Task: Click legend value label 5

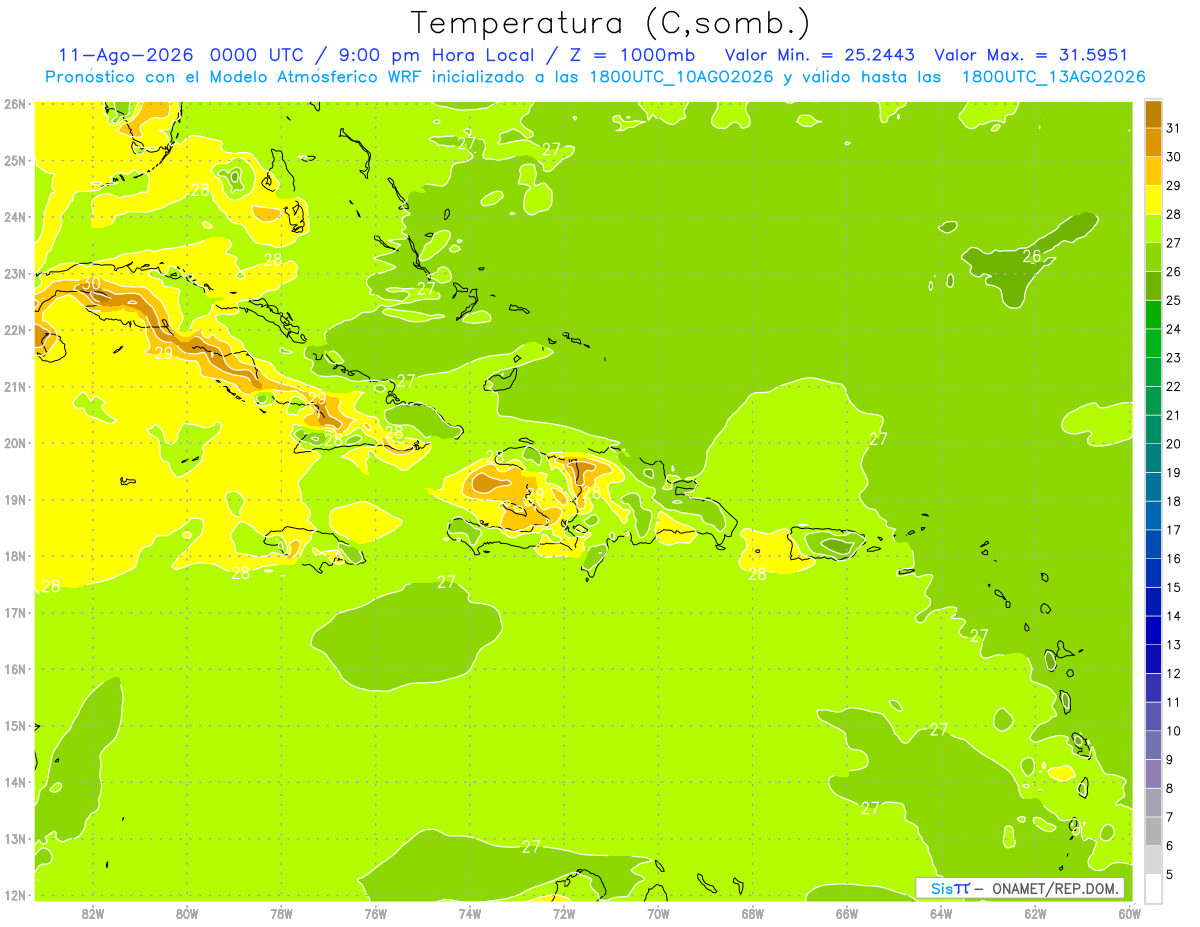Action: point(1170,874)
